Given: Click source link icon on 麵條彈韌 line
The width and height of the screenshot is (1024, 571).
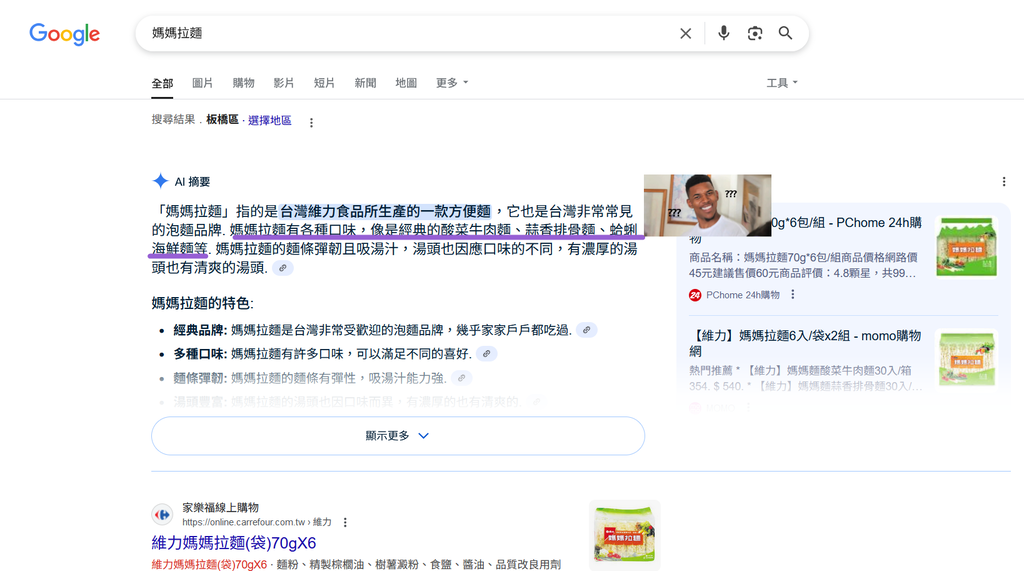Looking at the screenshot, I should click(x=462, y=378).
